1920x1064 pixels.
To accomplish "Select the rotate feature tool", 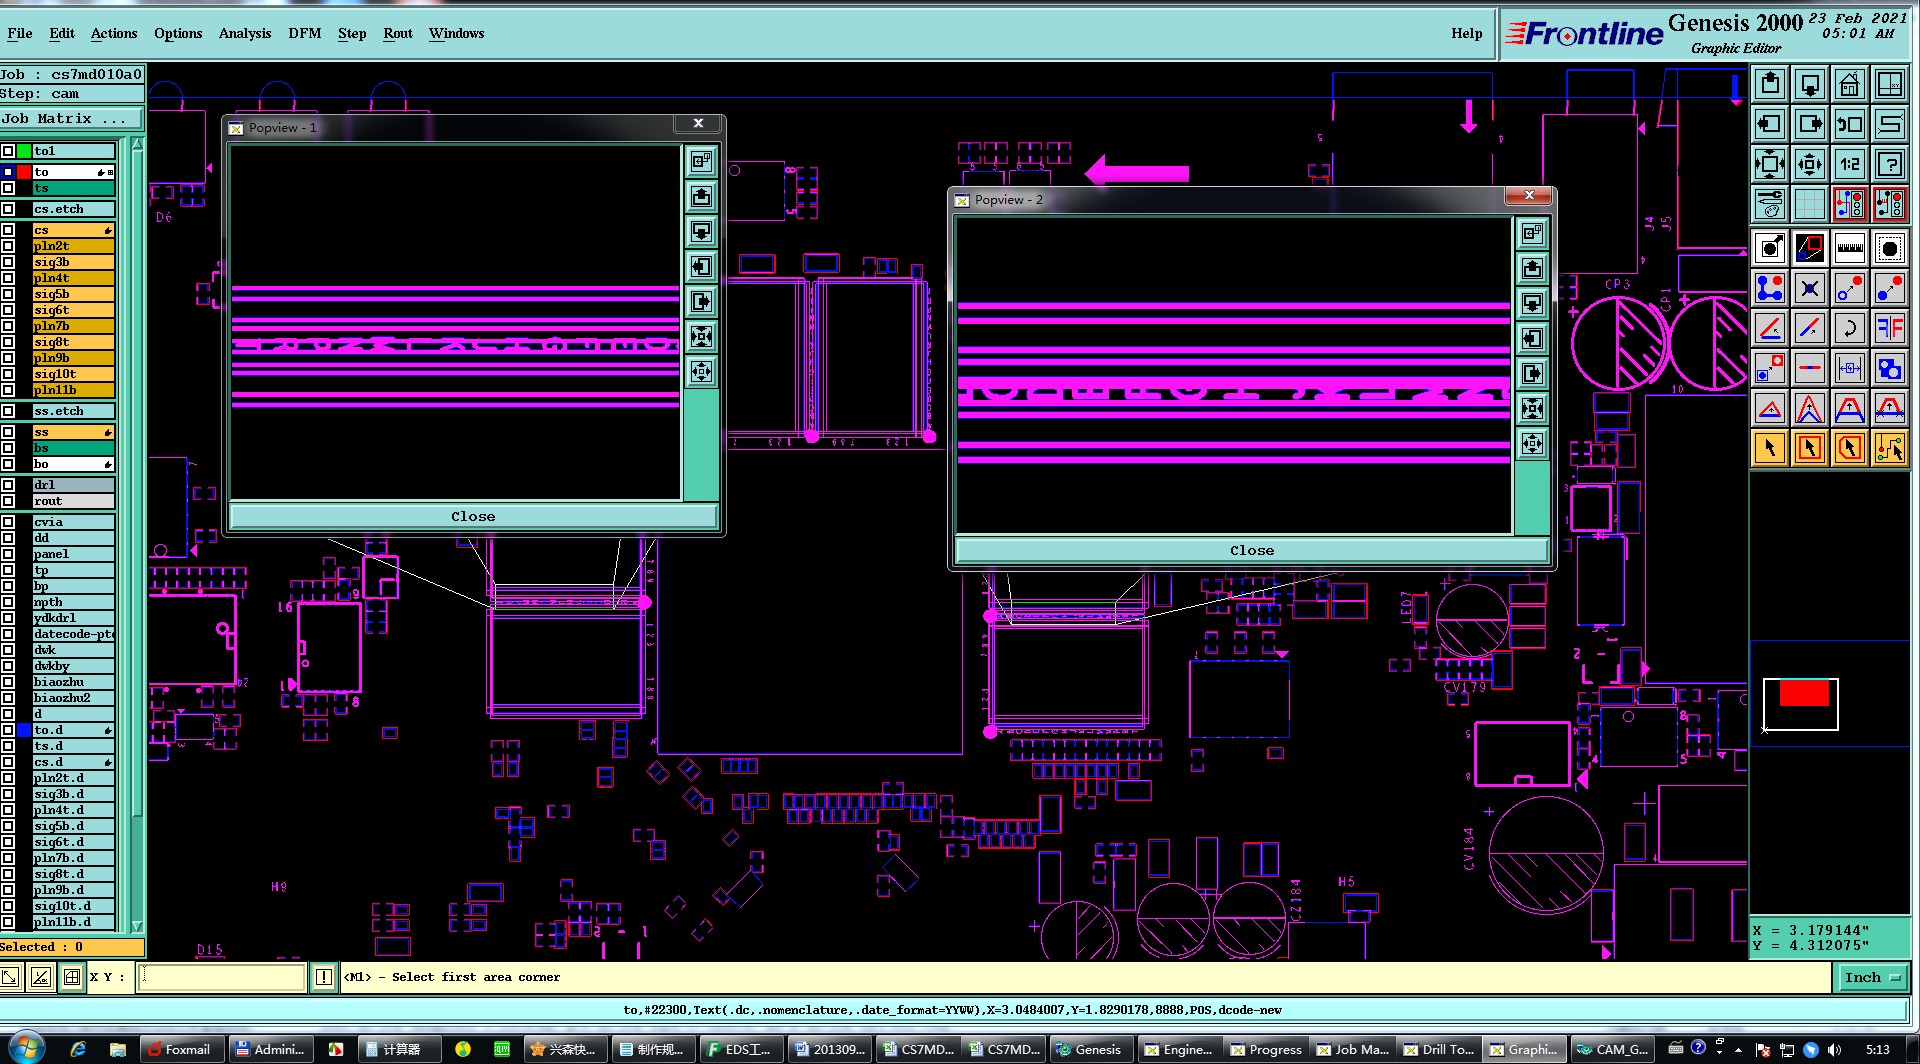I will click(1850, 328).
